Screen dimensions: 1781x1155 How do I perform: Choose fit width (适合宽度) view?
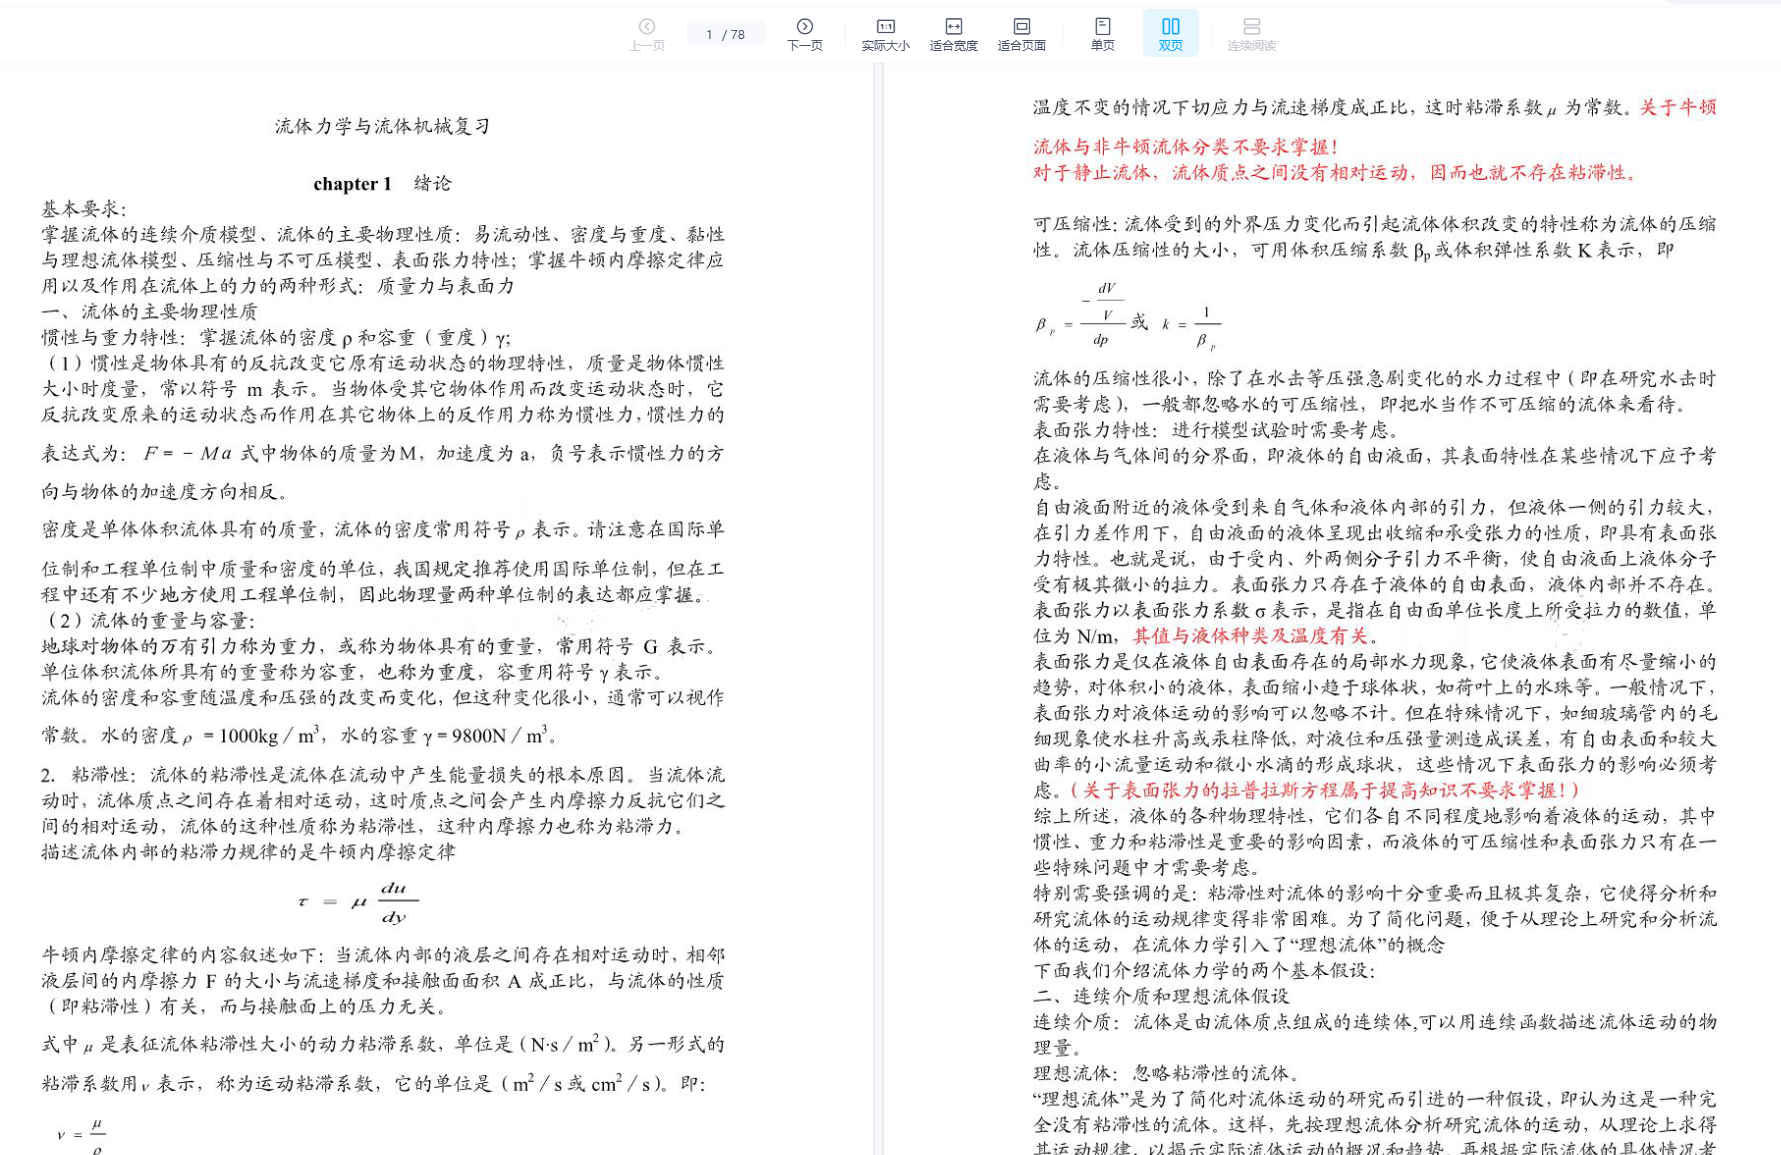coord(953,33)
